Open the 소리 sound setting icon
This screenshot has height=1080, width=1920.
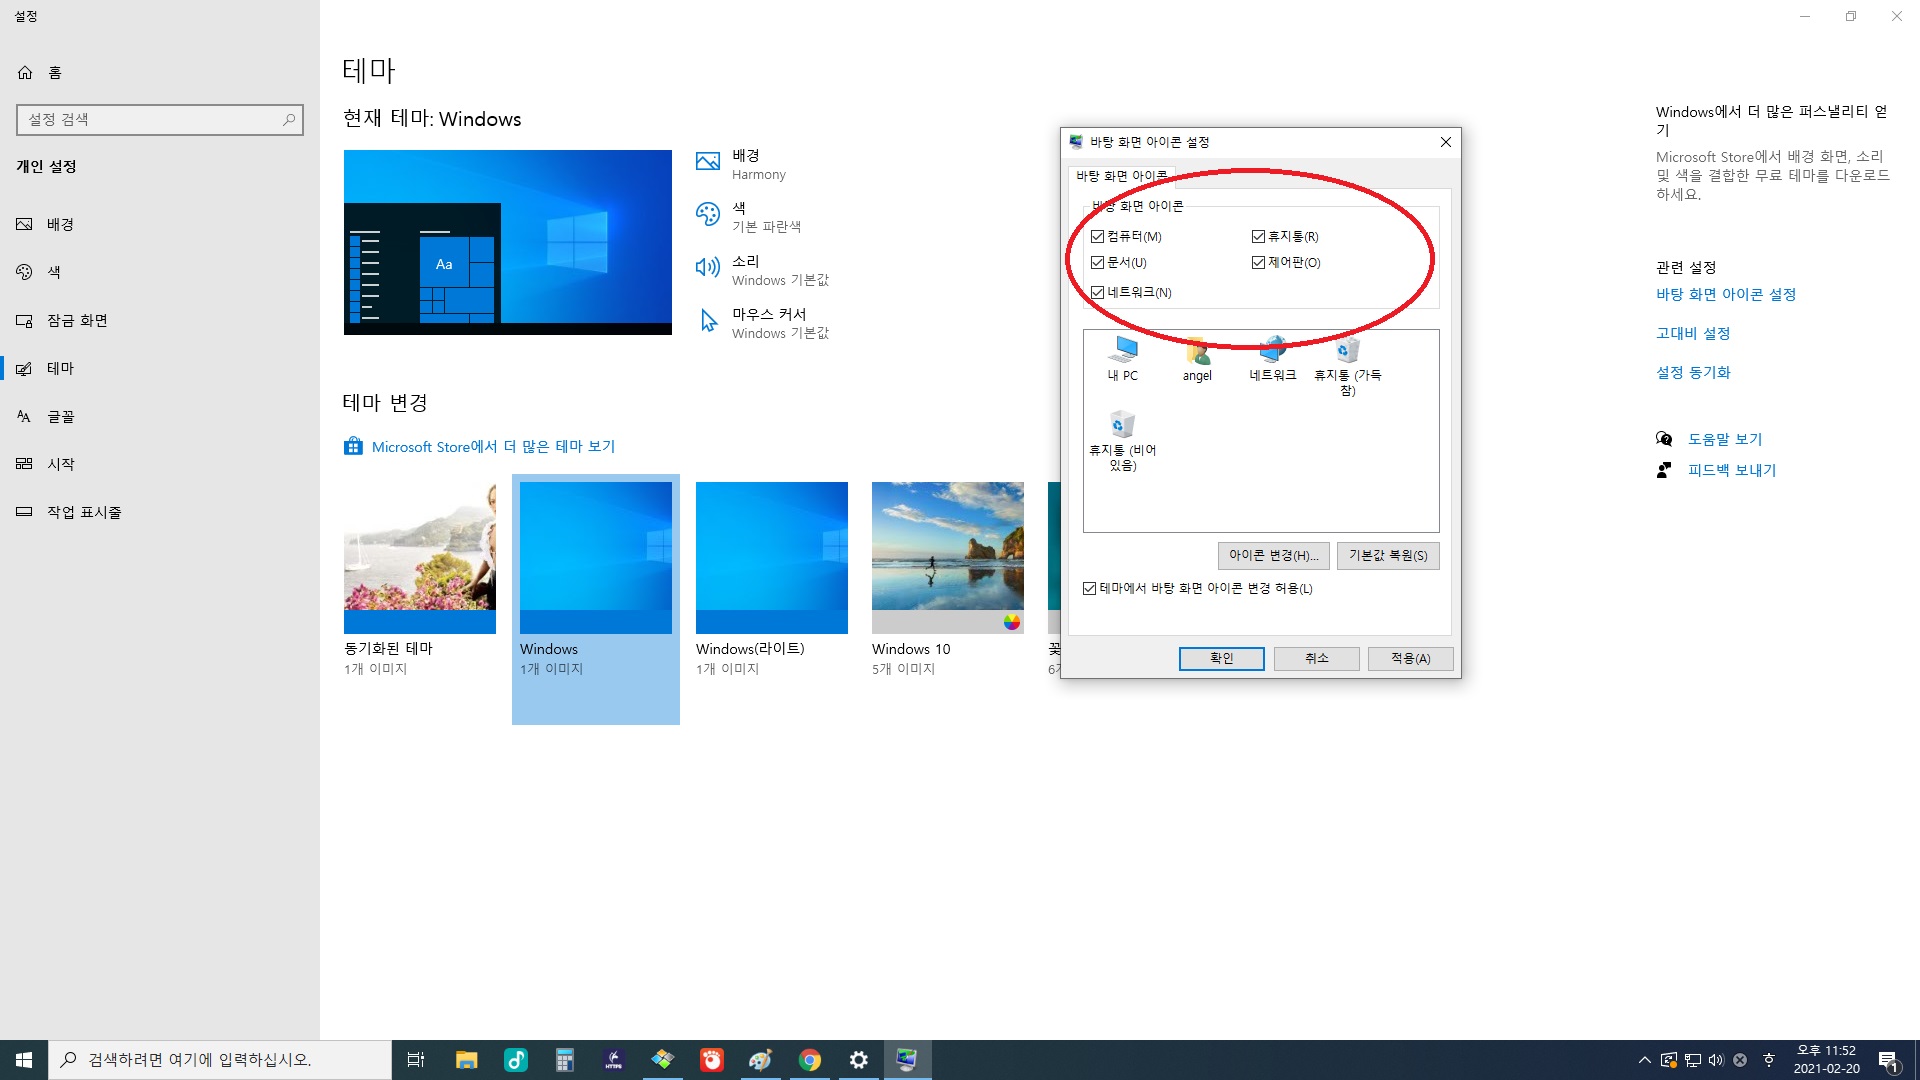(708, 267)
